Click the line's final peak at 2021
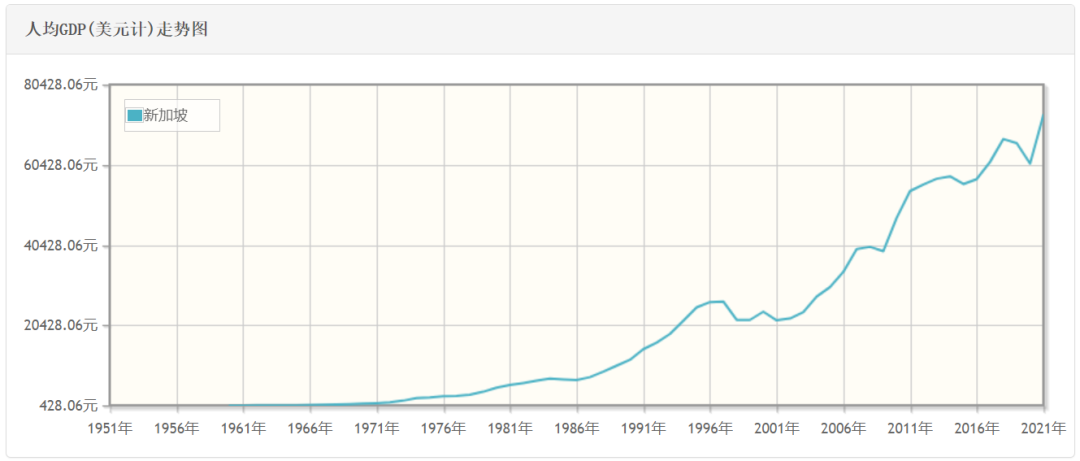Image resolution: width=1080 pixels, height=461 pixels. point(1043,116)
